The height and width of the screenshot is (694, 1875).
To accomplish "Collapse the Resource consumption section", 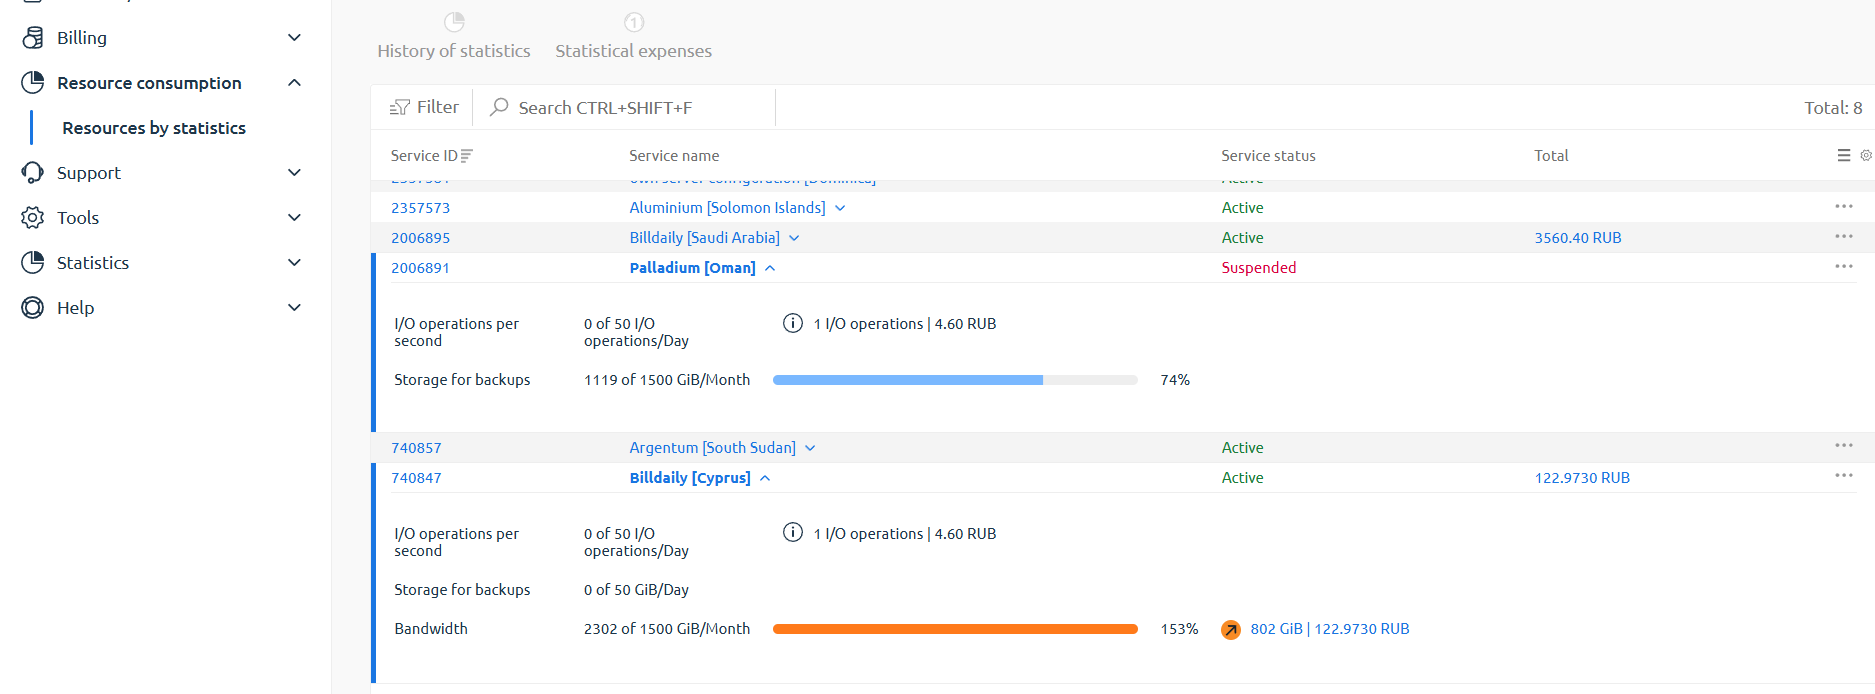I will pyautogui.click(x=294, y=83).
